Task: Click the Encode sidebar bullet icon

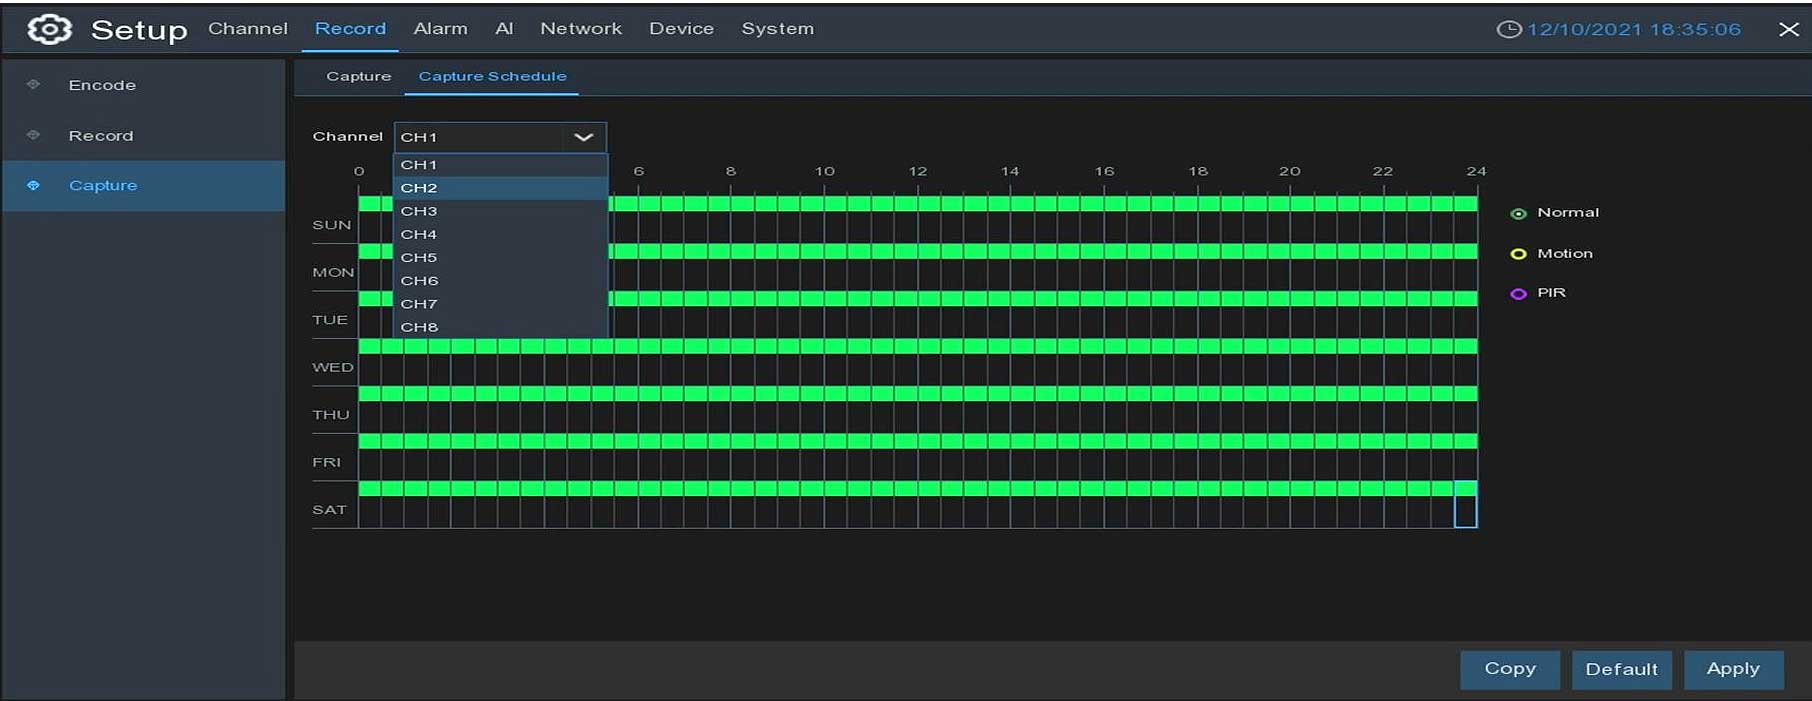Action: 33,85
